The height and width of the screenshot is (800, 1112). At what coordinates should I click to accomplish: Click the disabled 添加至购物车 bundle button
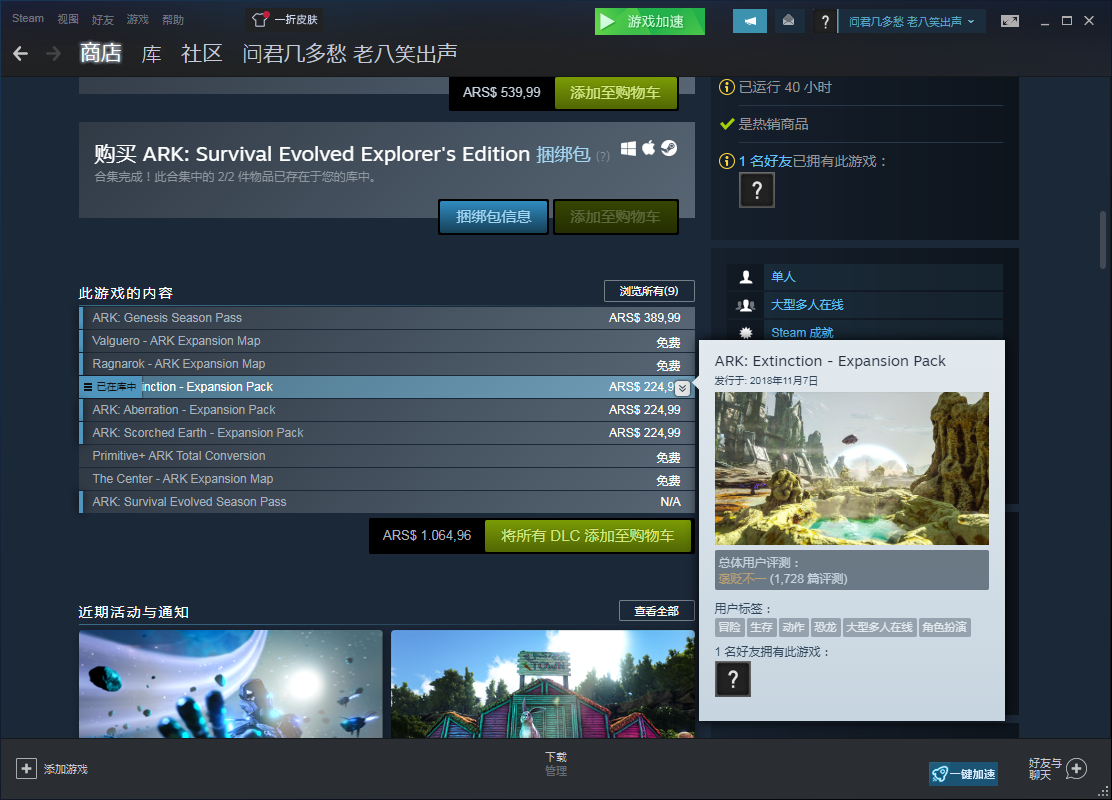tap(615, 216)
